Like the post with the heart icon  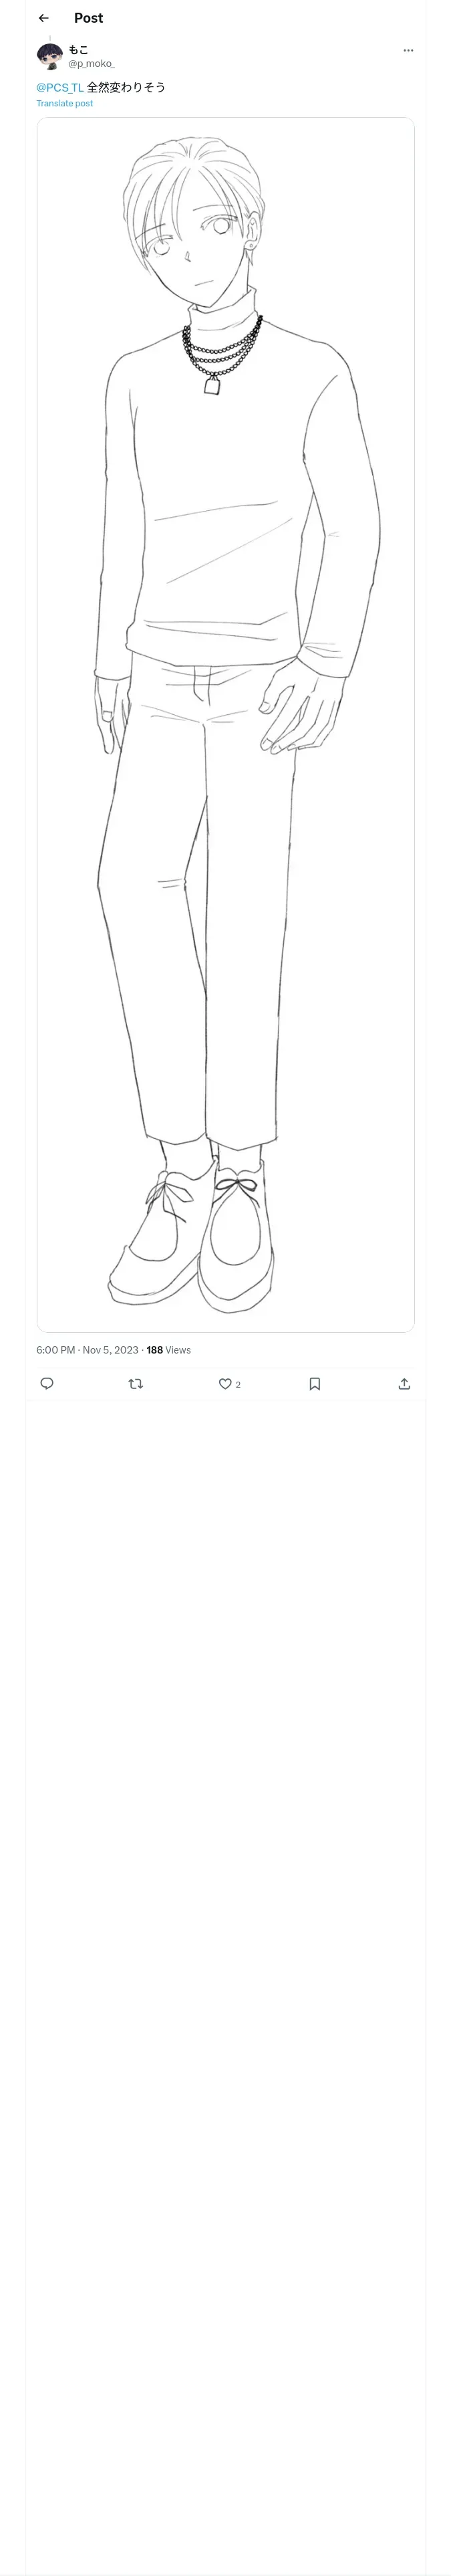pyautogui.click(x=225, y=1383)
